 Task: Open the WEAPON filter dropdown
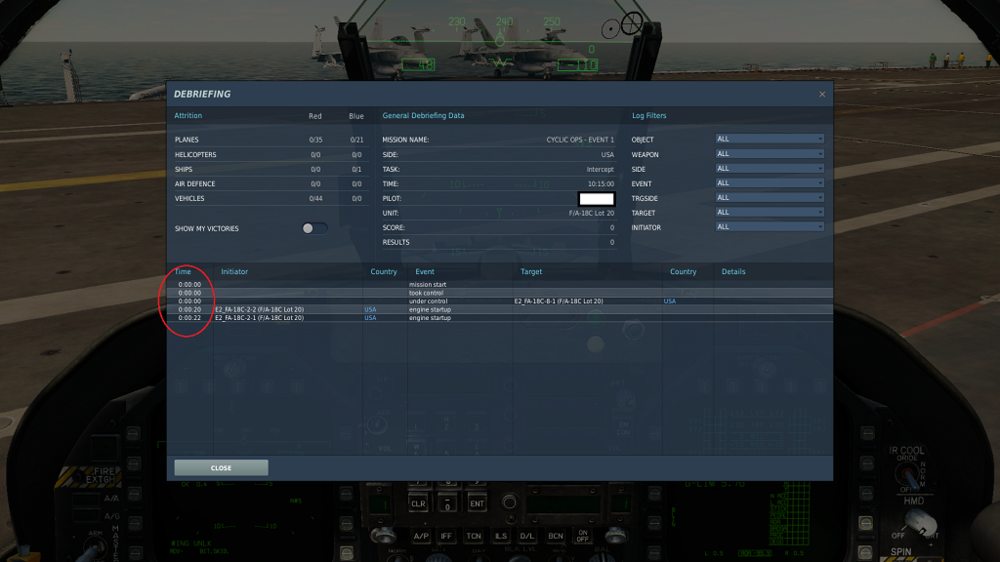pyautogui.click(x=769, y=154)
